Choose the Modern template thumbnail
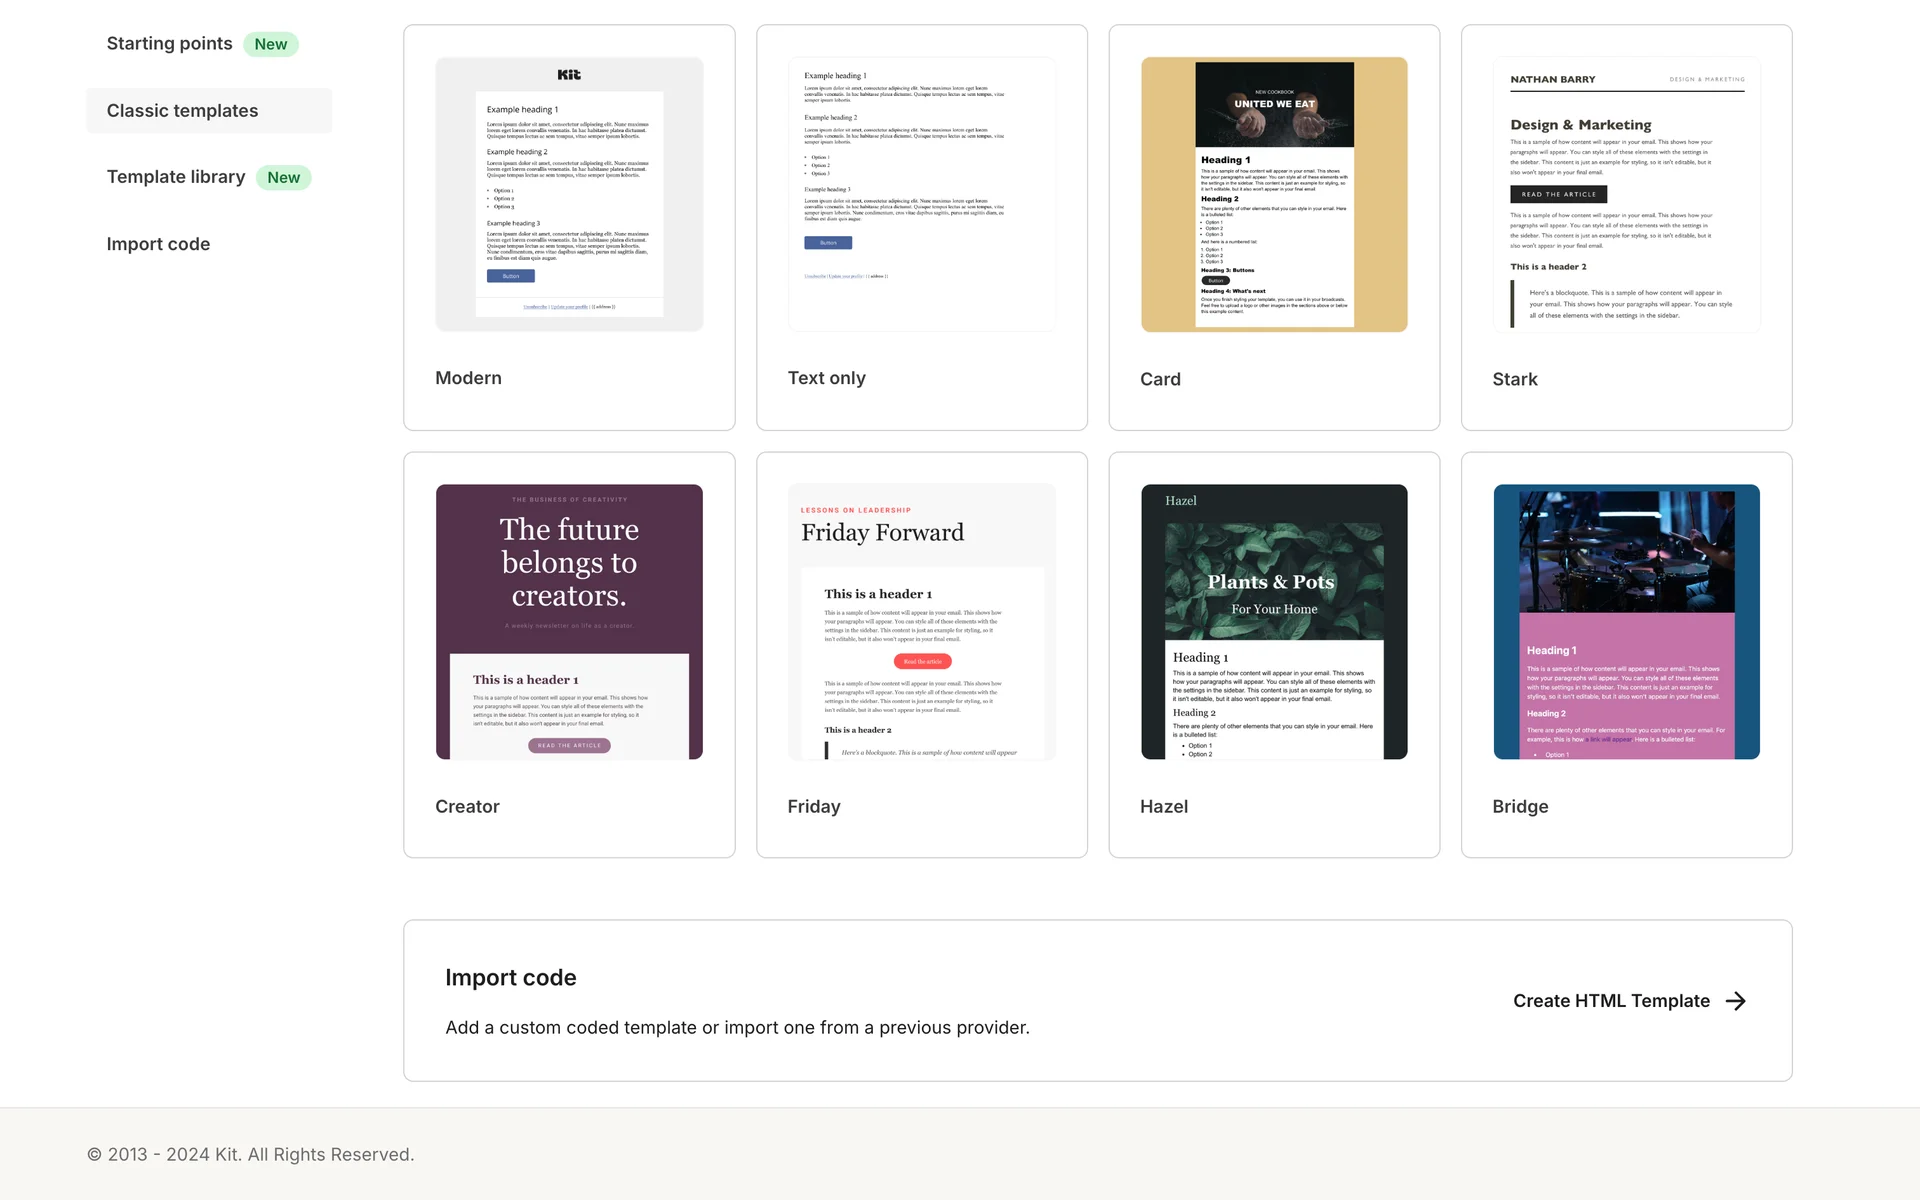The width and height of the screenshot is (1920, 1200). [569, 194]
